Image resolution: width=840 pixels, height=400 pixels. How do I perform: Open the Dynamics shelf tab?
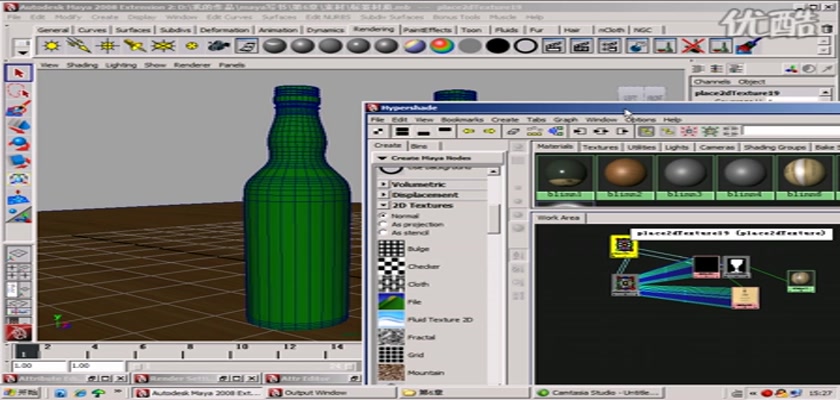click(326, 30)
